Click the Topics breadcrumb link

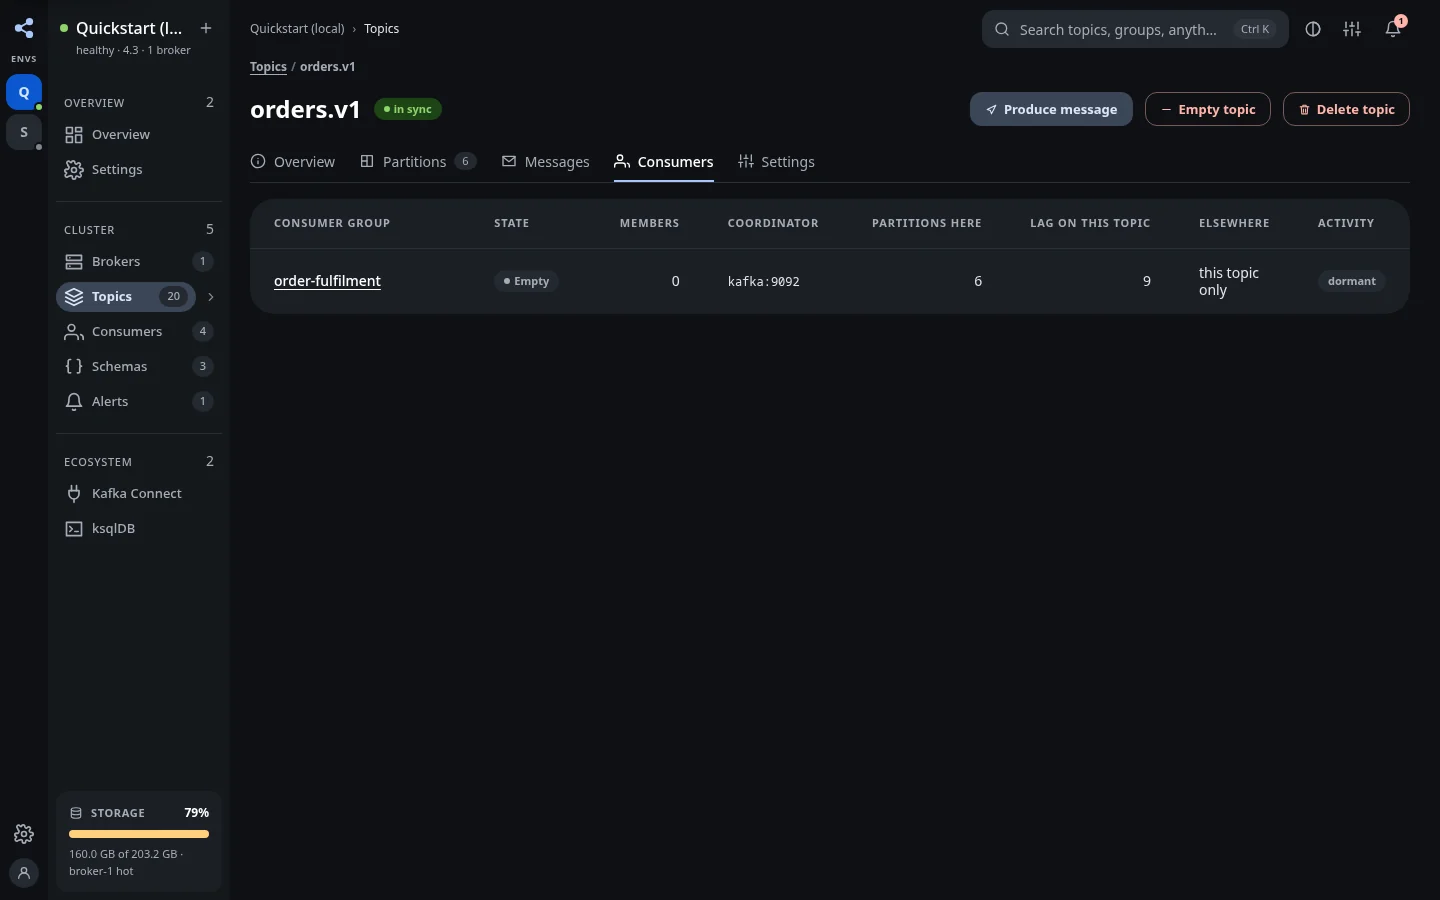[268, 67]
